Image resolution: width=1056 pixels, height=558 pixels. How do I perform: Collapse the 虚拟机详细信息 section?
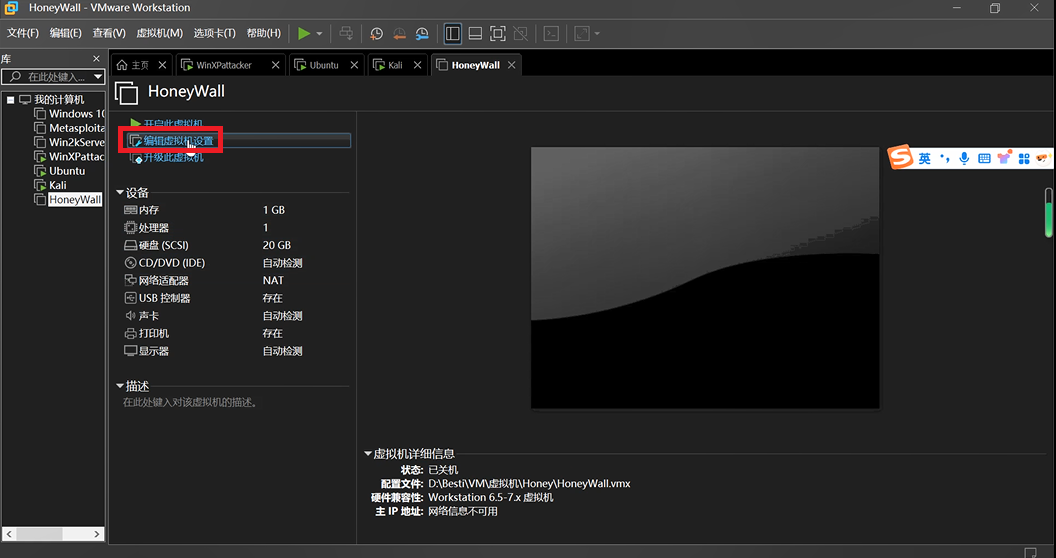point(368,454)
